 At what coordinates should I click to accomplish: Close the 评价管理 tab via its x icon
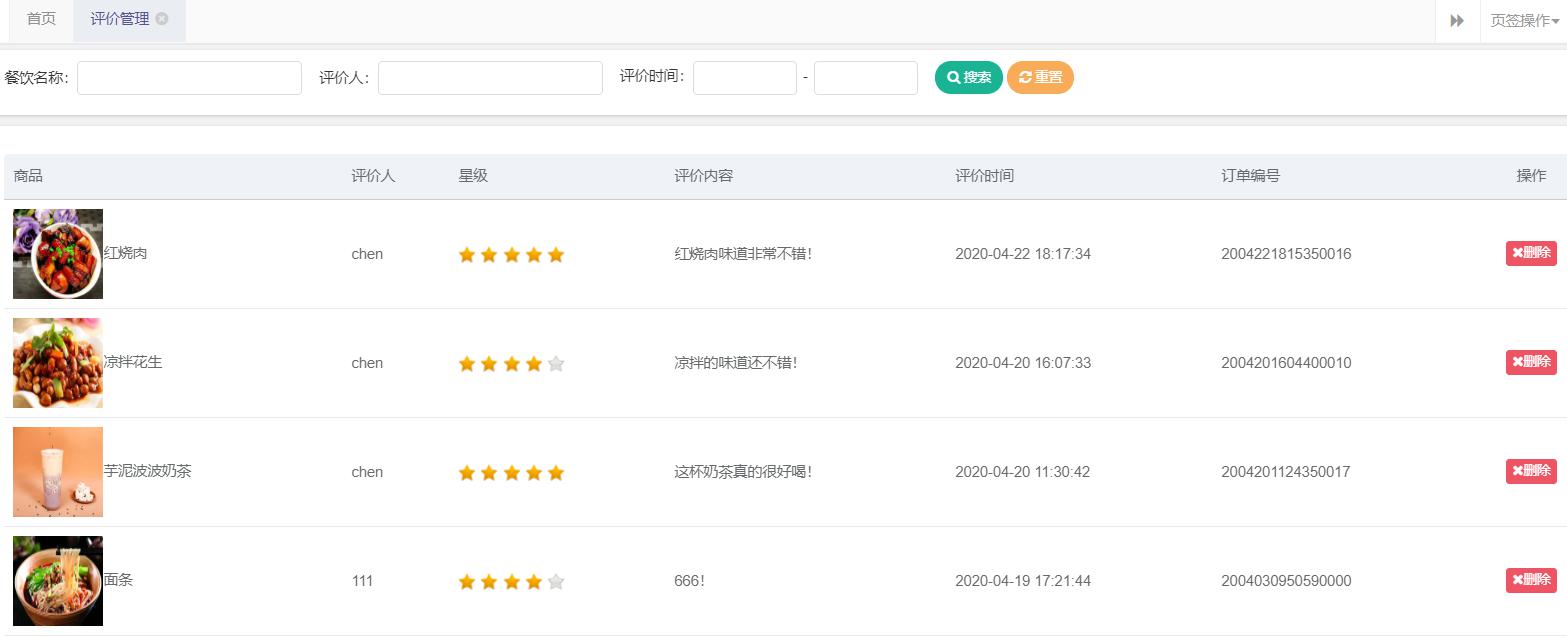(162, 19)
